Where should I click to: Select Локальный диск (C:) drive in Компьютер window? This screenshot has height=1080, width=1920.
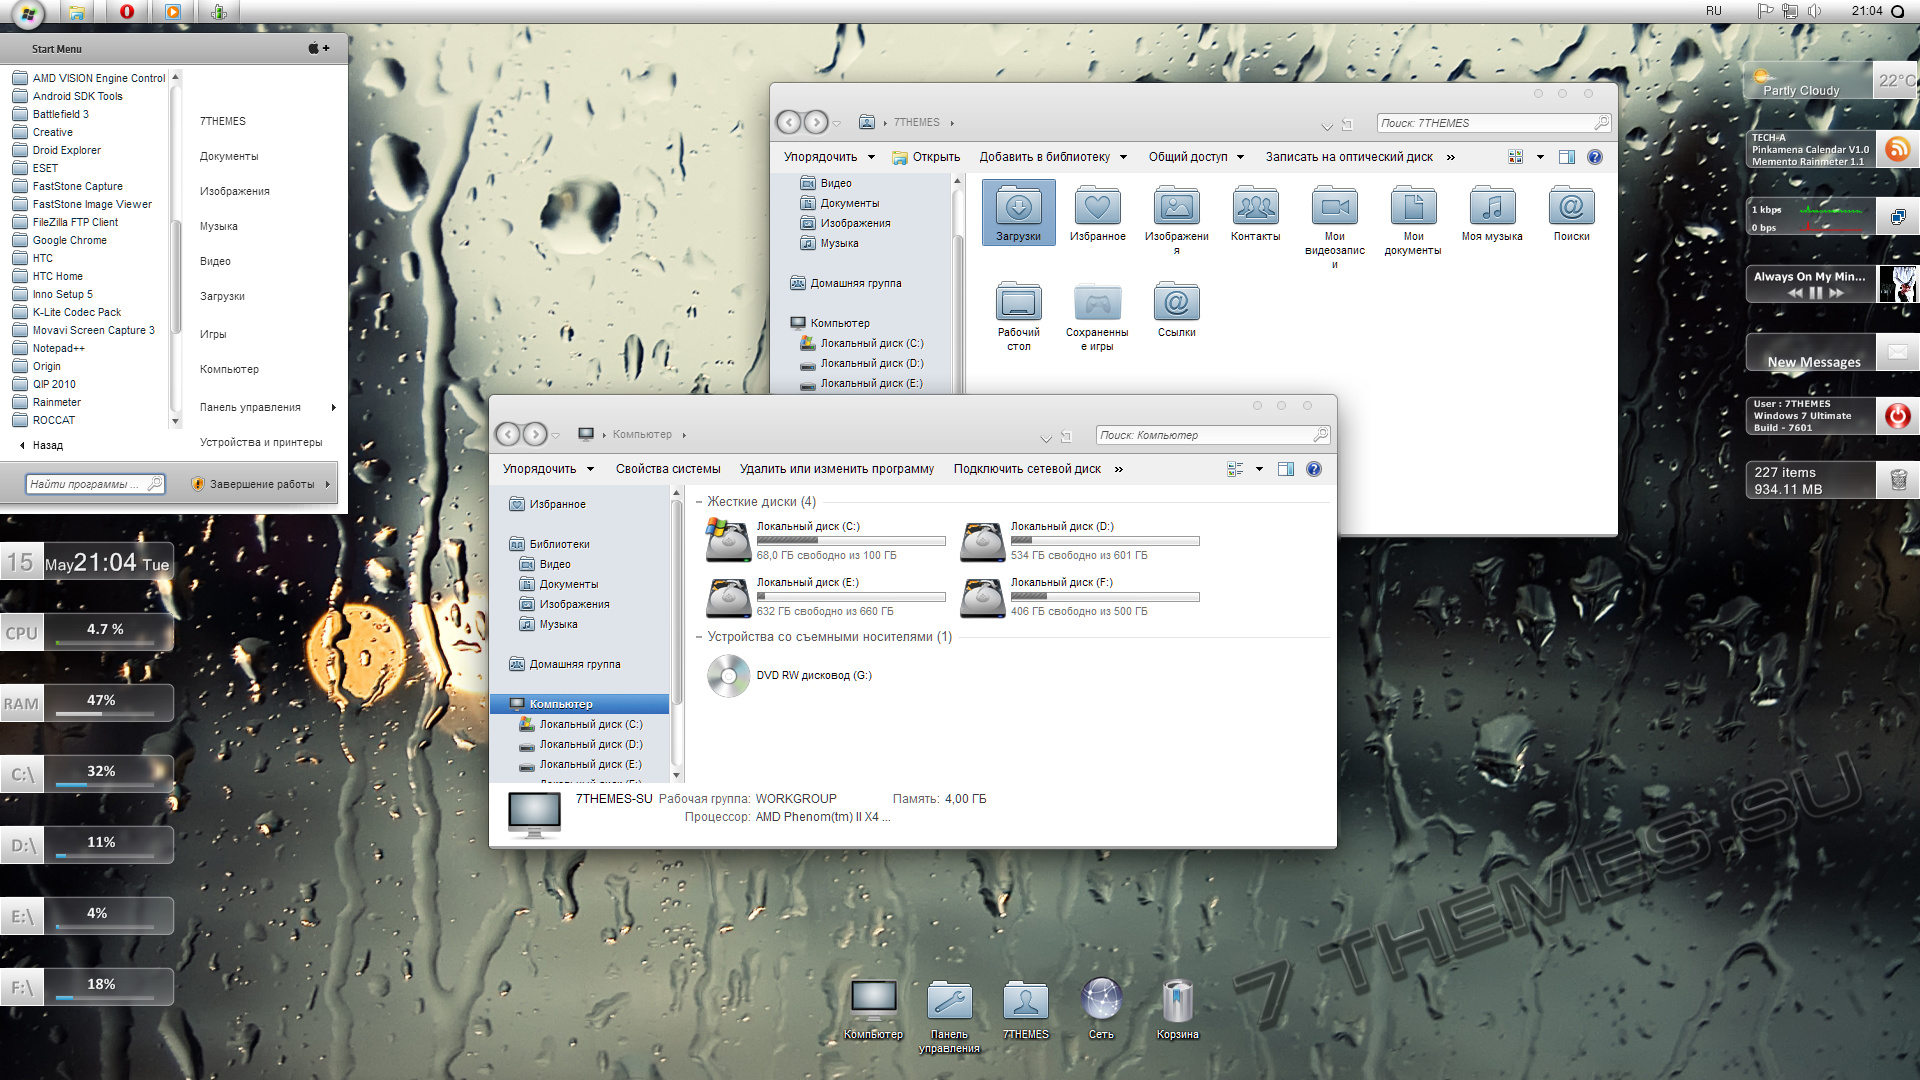click(x=826, y=540)
